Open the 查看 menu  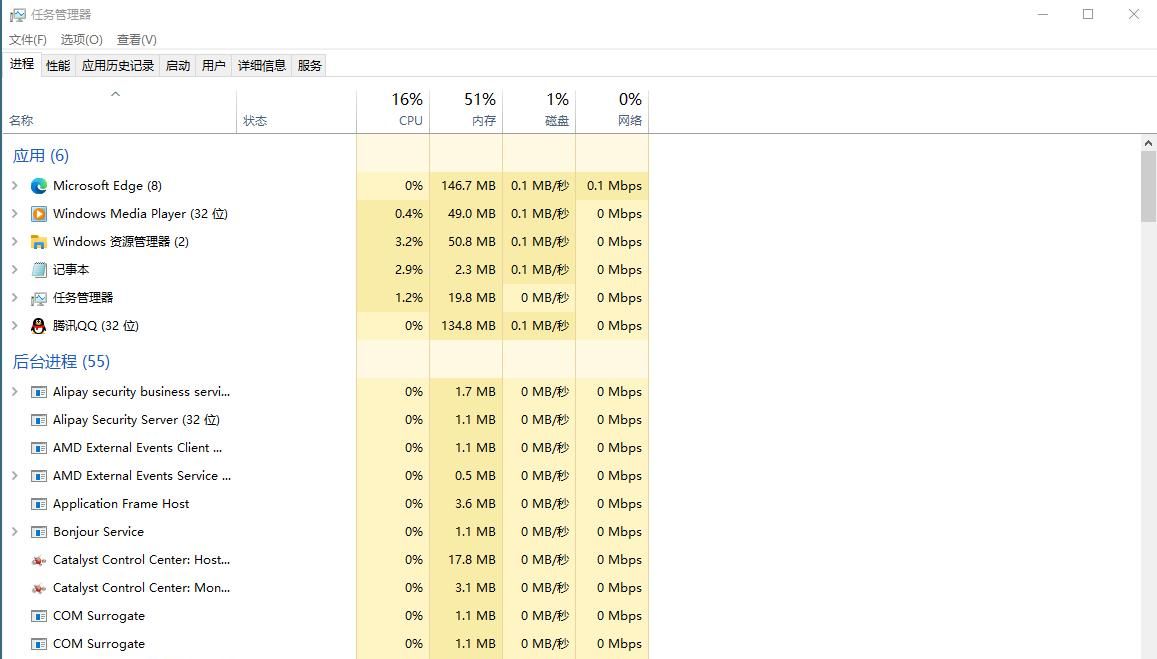[x=137, y=39]
